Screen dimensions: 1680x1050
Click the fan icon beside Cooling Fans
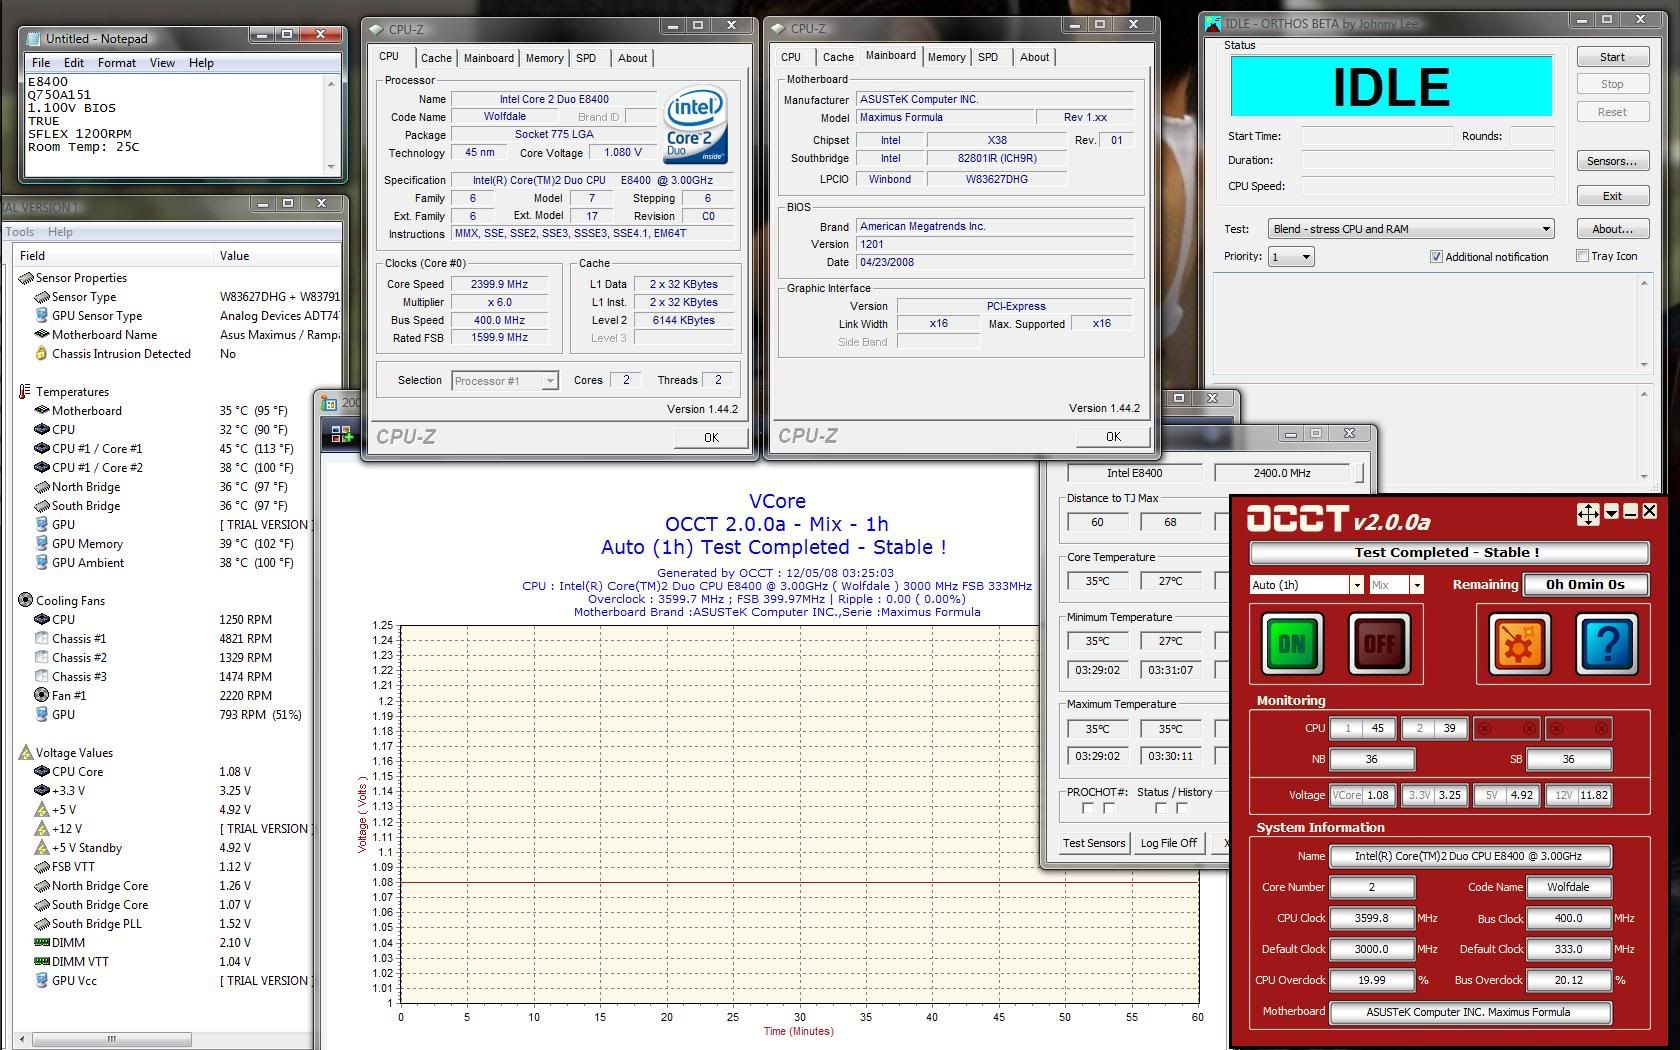point(25,600)
